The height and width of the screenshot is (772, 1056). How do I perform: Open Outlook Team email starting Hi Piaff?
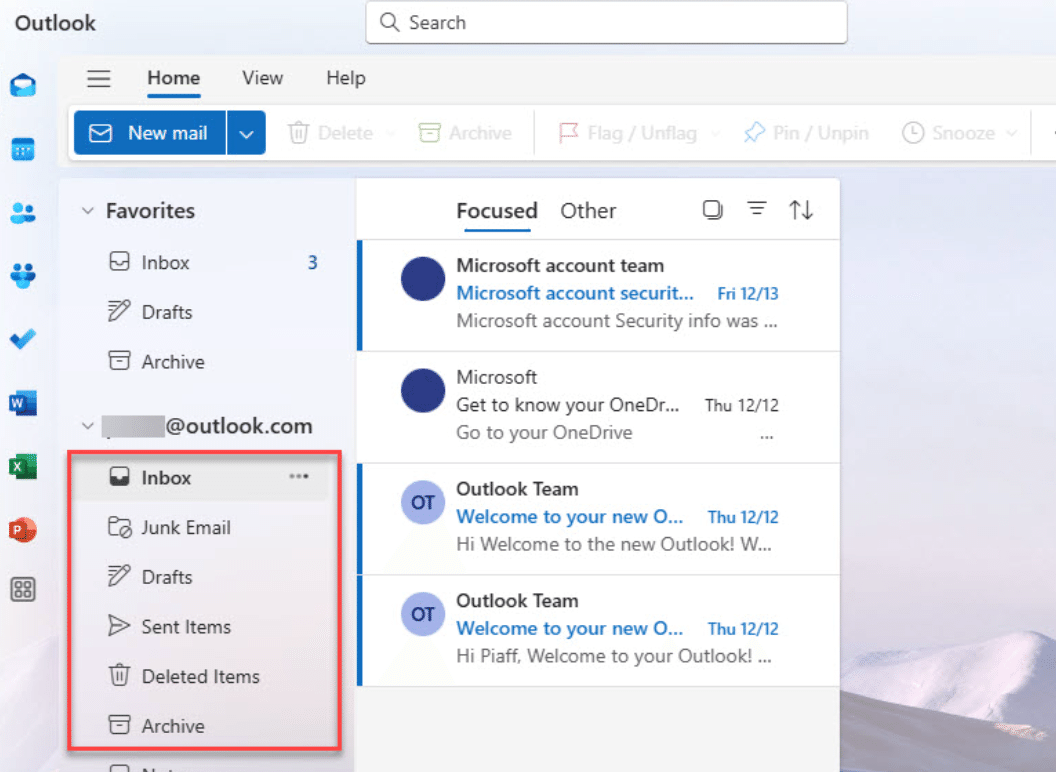(x=598, y=631)
